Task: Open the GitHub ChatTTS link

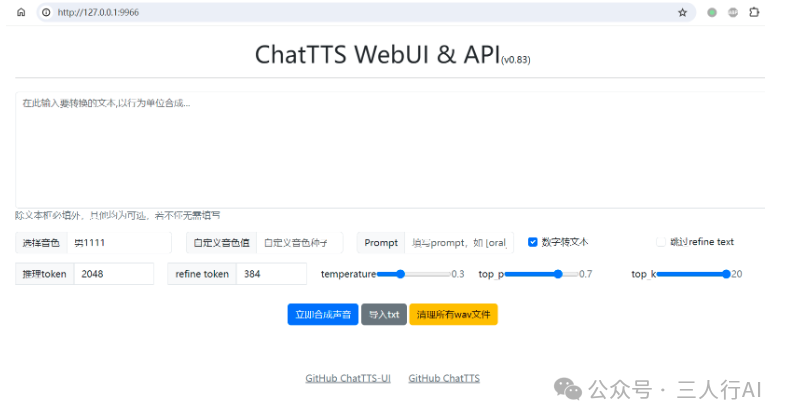Action: (x=444, y=378)
